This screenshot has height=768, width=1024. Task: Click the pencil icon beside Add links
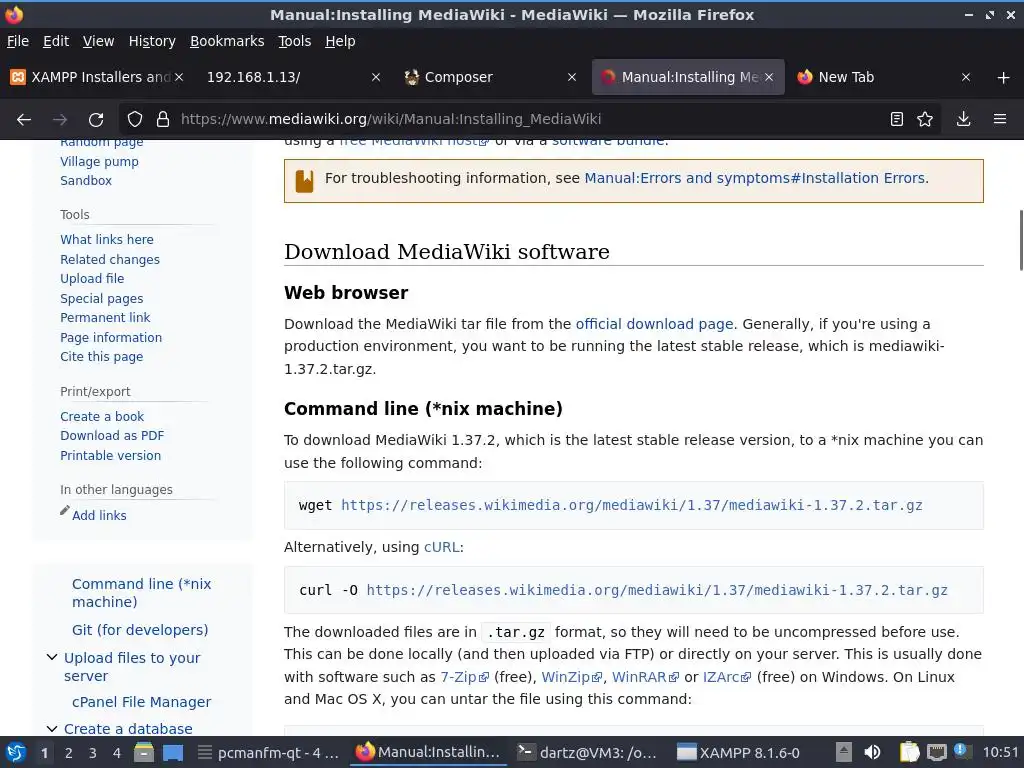[x=65, y=511]
